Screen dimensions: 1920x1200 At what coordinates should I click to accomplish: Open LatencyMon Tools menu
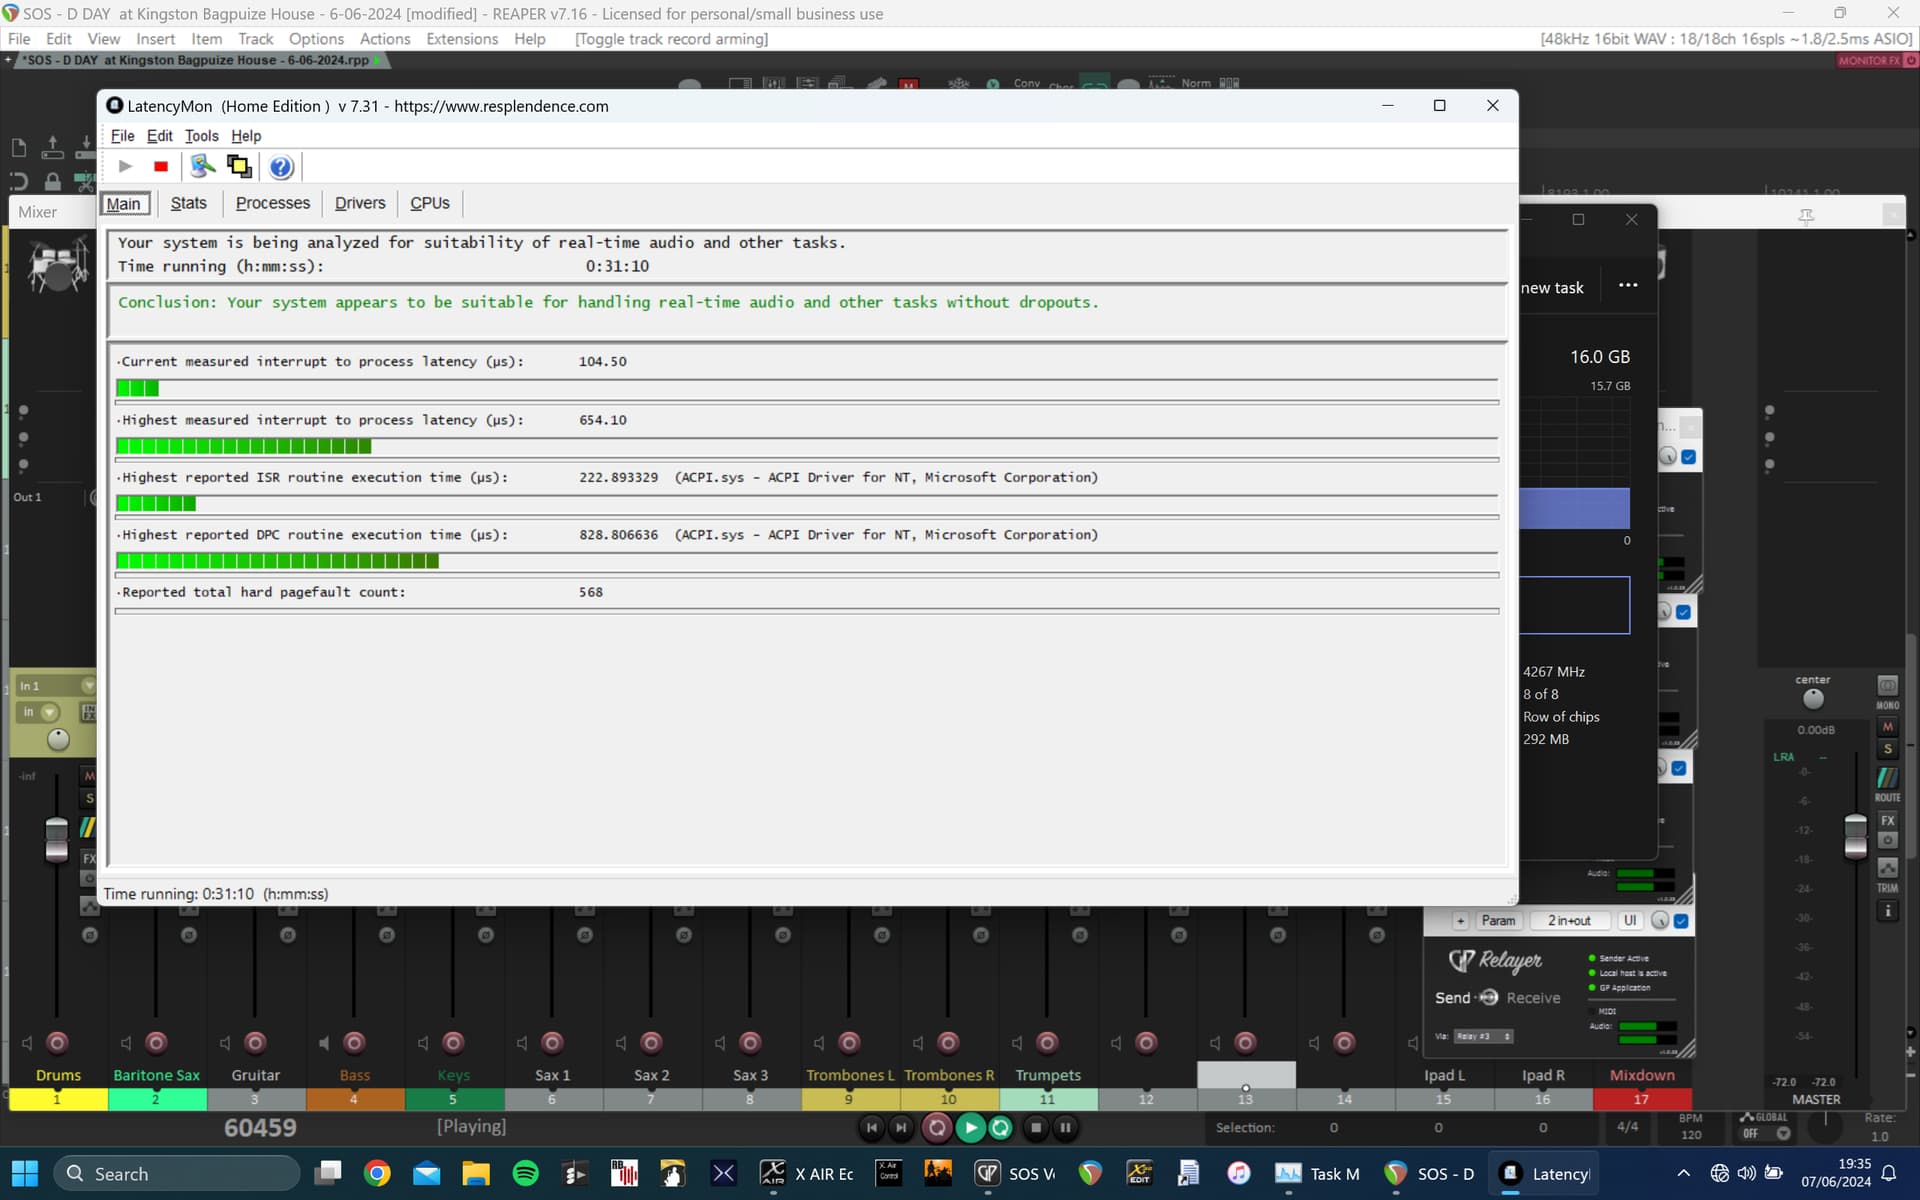click(x=201, y=136)
